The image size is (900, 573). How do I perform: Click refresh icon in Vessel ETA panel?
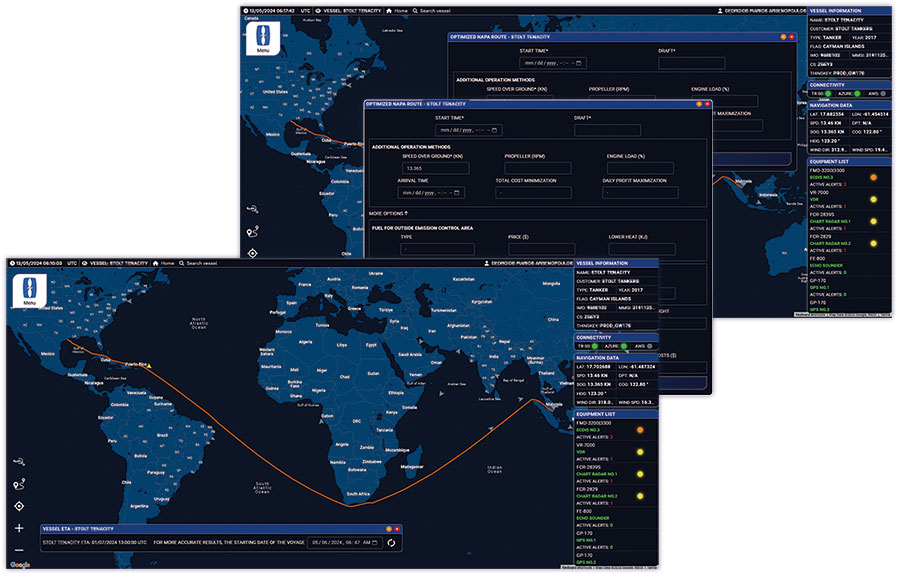click(x=391, y=543)
